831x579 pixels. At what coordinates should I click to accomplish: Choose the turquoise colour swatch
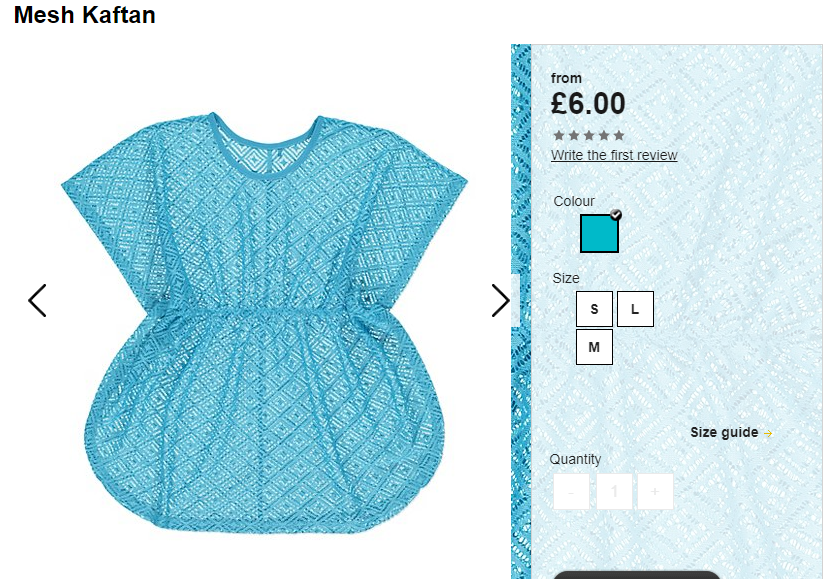(599, 234)
